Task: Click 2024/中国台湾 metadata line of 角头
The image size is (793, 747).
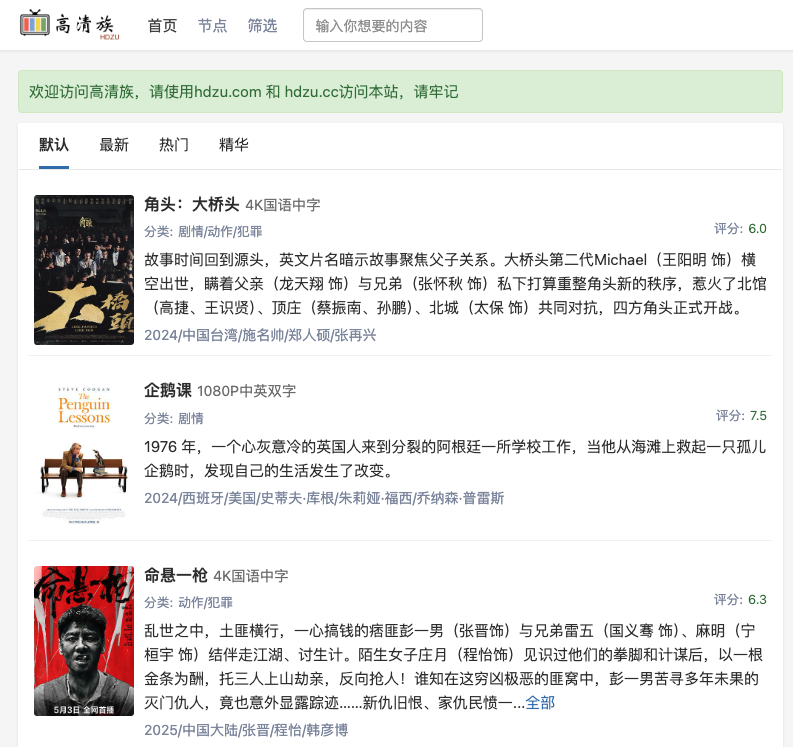Action: pos(260,334)
